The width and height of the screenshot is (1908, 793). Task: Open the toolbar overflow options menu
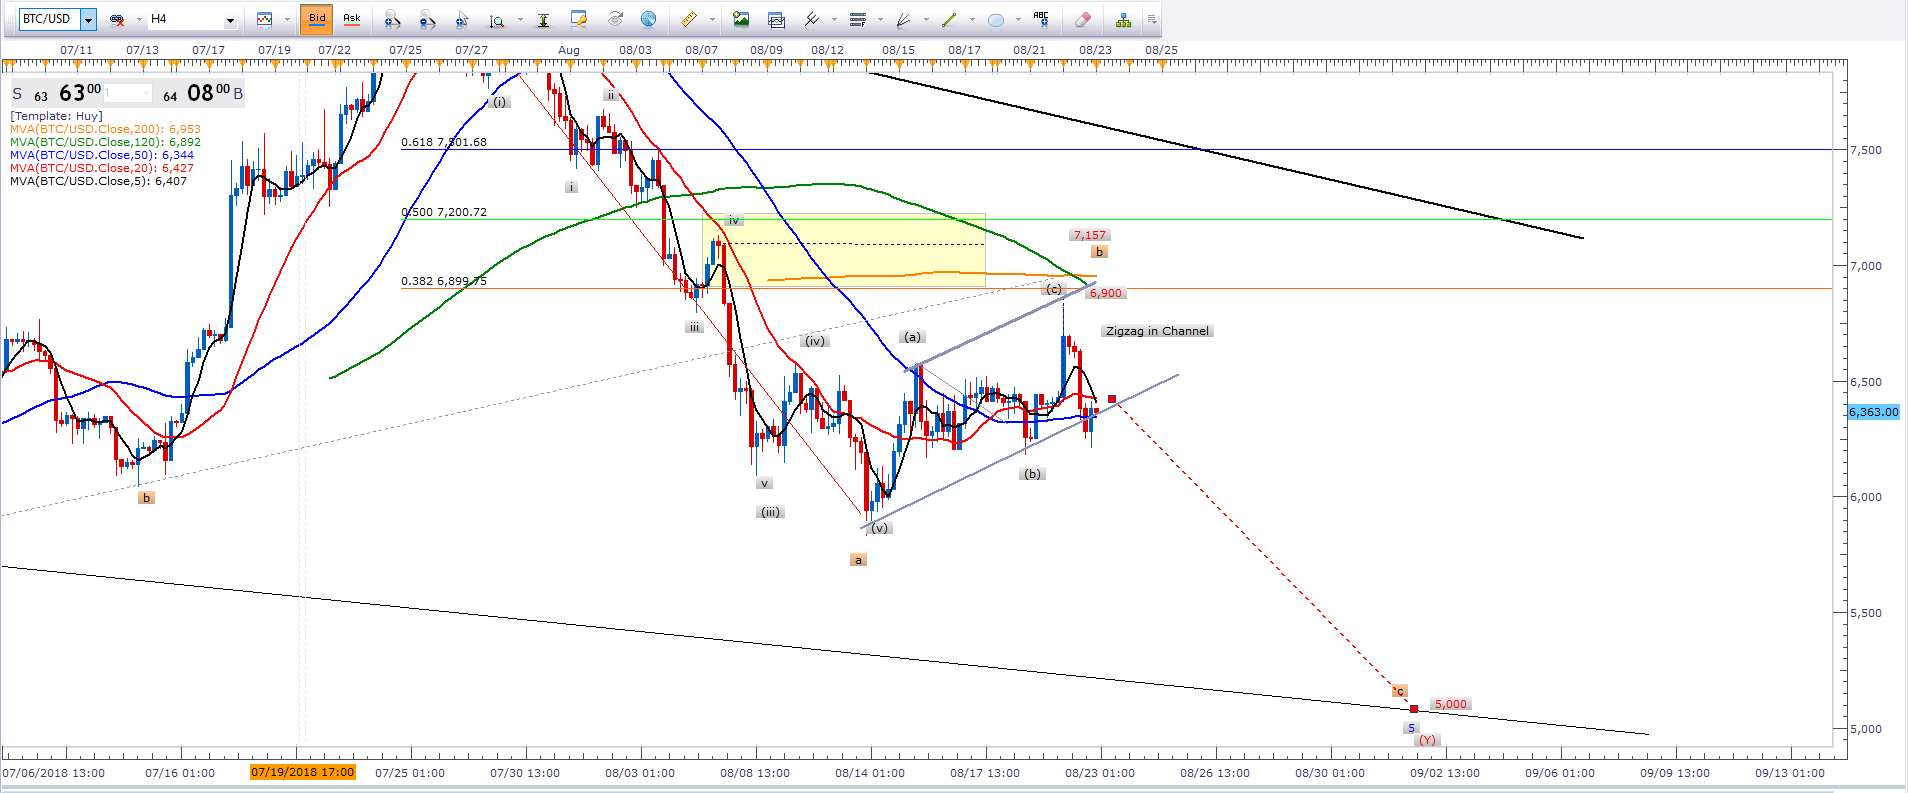1152,19
